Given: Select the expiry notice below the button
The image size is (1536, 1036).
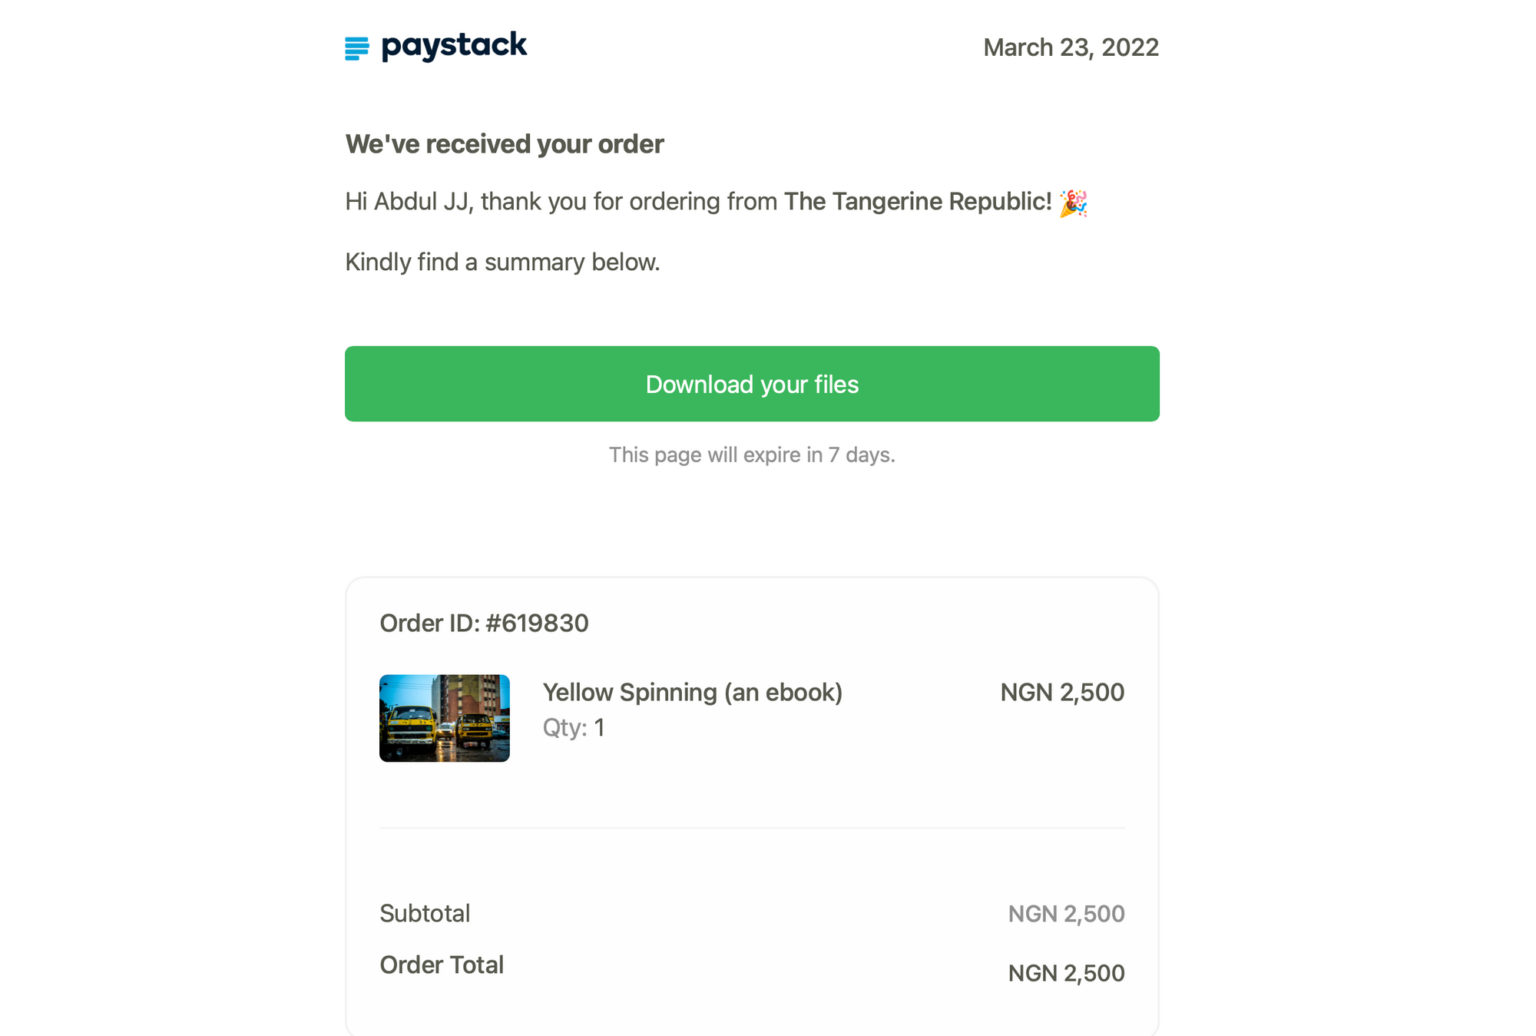Looking at the screenshot, I should (751, 454).
